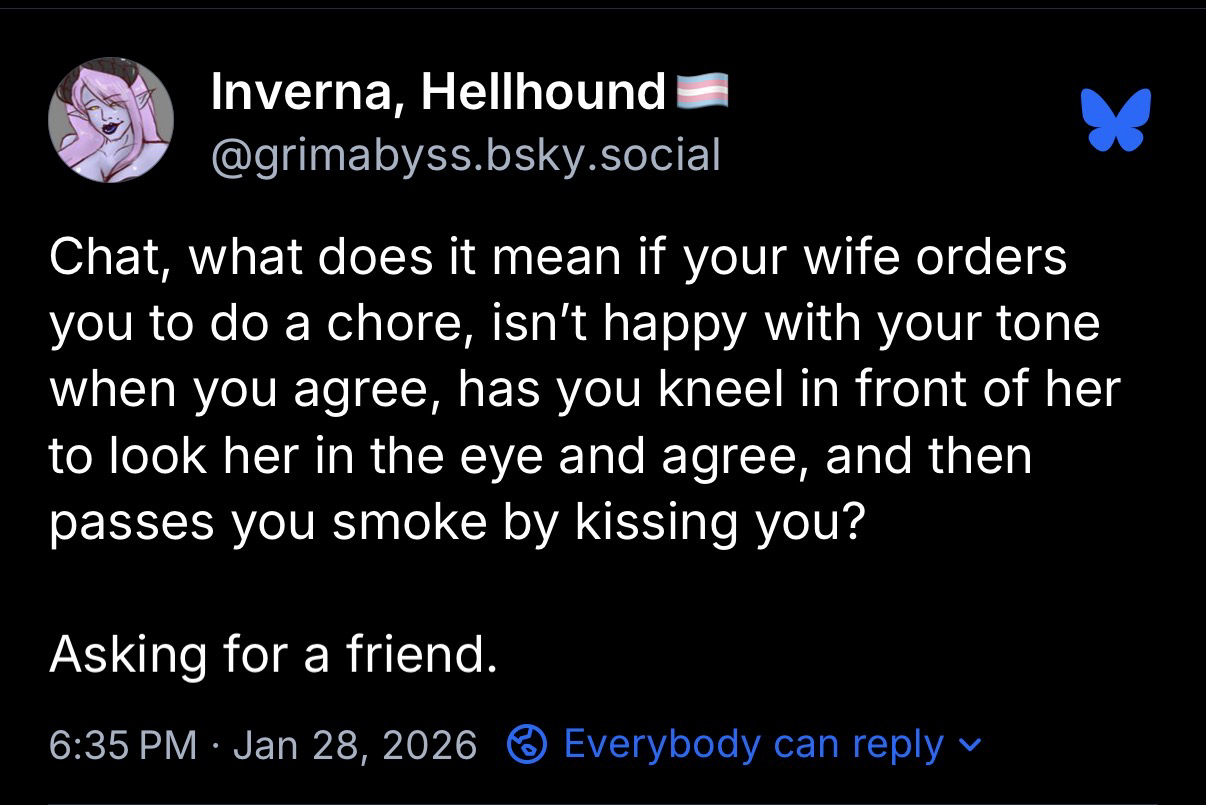Click the 6:35 PM timestamp

[122, 745]
